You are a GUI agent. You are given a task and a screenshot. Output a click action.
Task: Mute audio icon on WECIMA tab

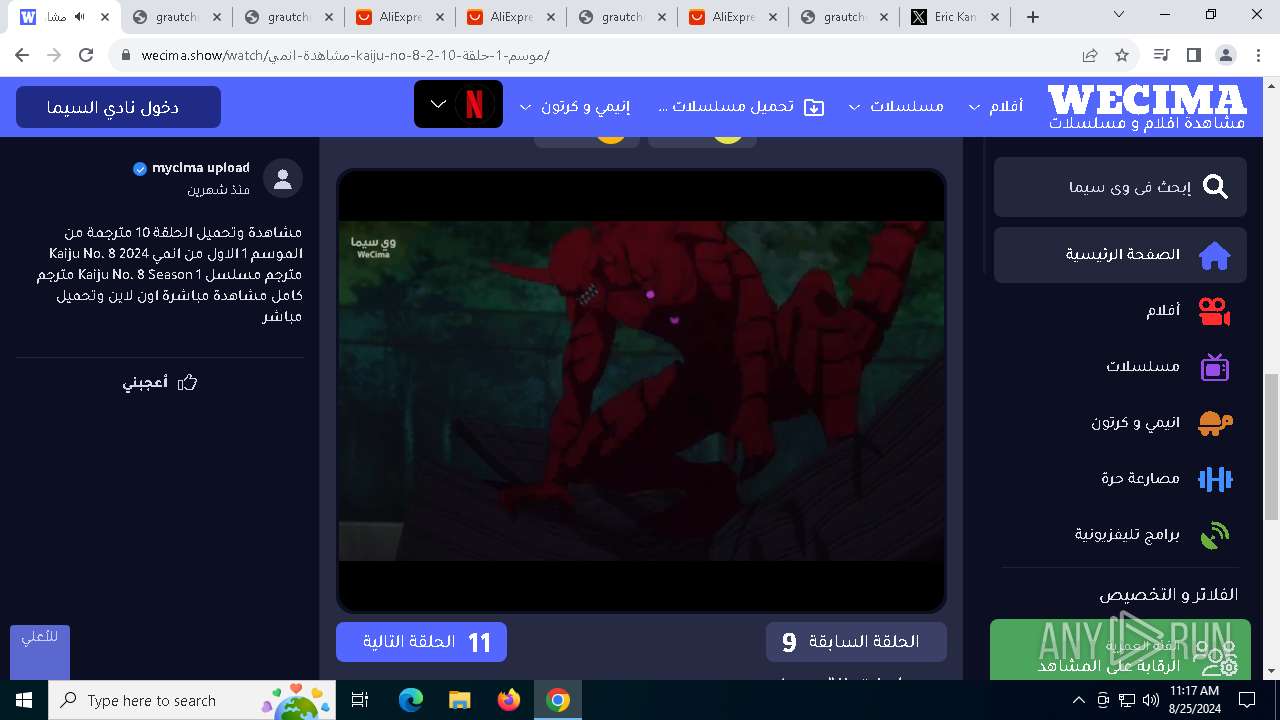(80, 17)
